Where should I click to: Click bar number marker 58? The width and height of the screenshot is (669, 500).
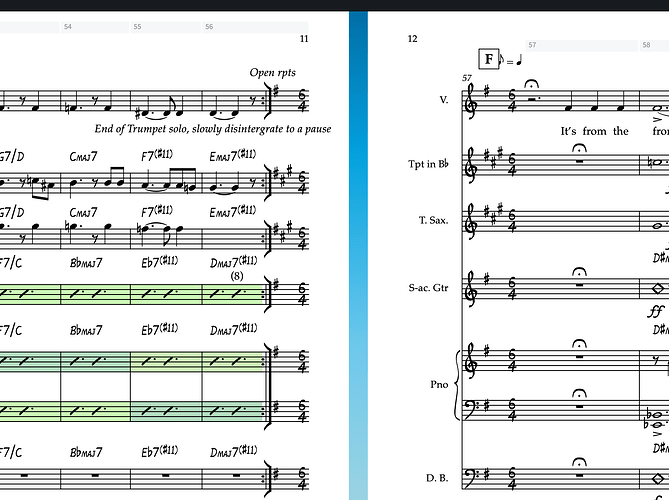pyautogui.click(x=654, y=45)
